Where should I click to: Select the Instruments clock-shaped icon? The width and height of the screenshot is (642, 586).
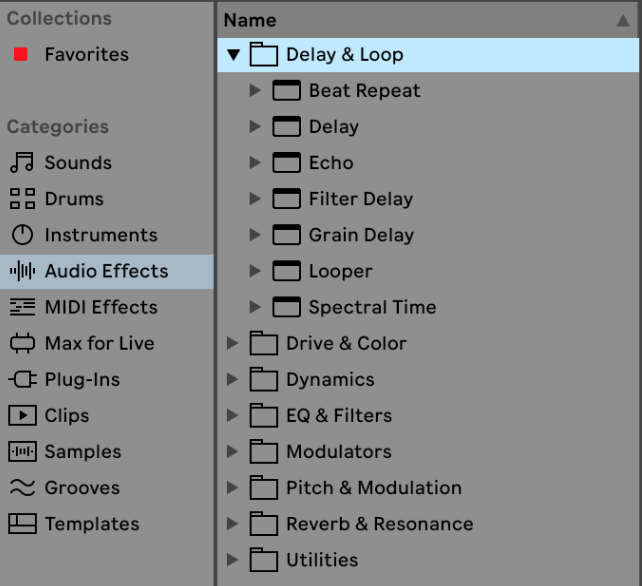pos(22,235)
